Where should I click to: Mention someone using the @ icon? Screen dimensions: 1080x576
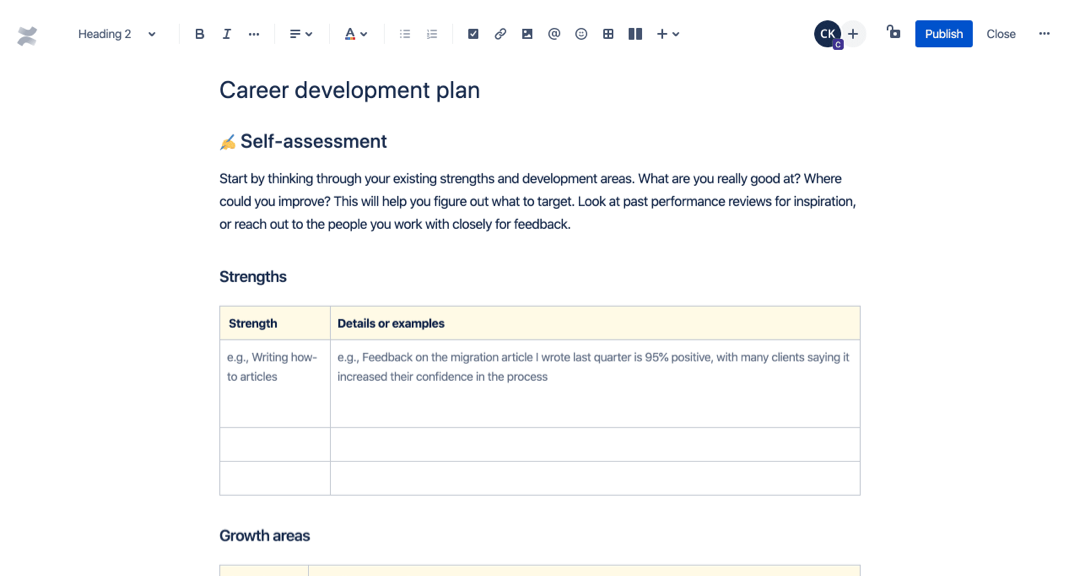pyautogui.click(x=554, y=33)
